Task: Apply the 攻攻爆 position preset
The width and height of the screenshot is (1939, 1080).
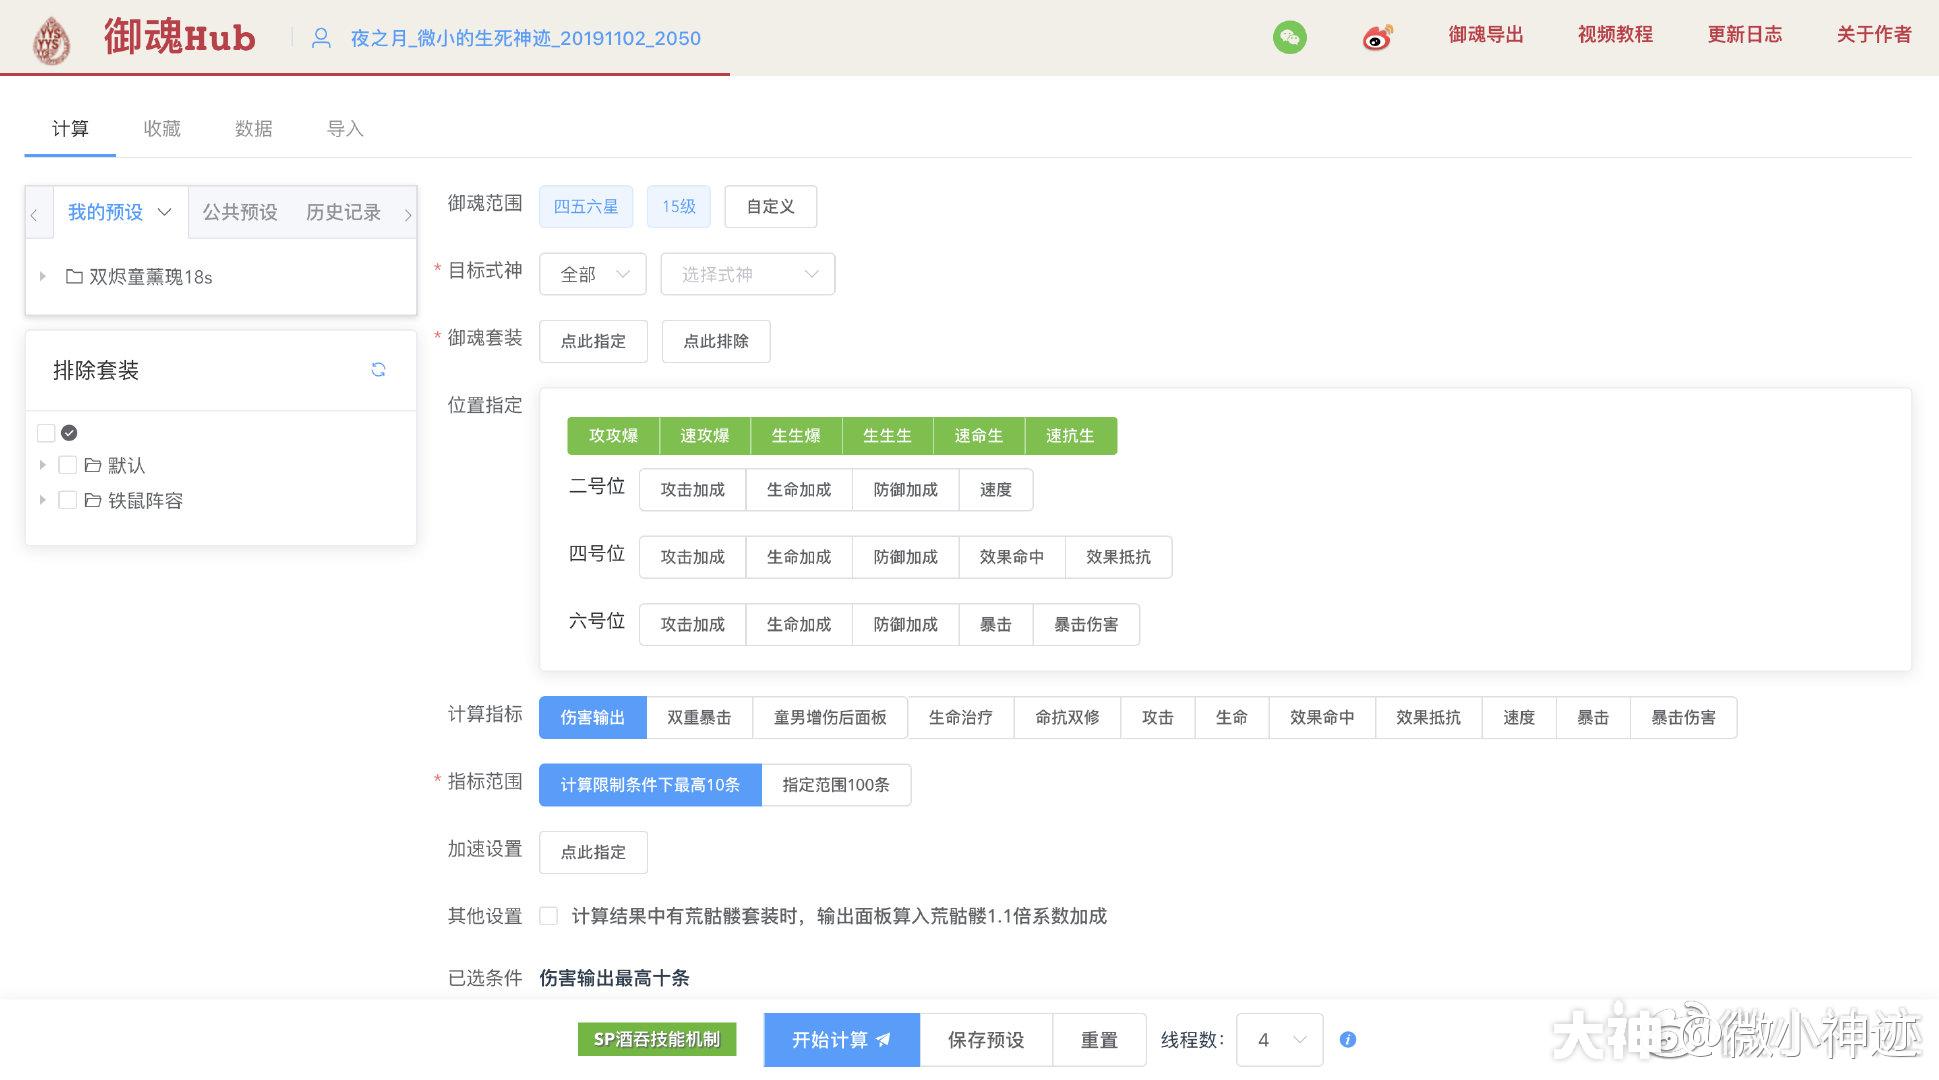Action: pyautogui.click(x=613, y=436)
